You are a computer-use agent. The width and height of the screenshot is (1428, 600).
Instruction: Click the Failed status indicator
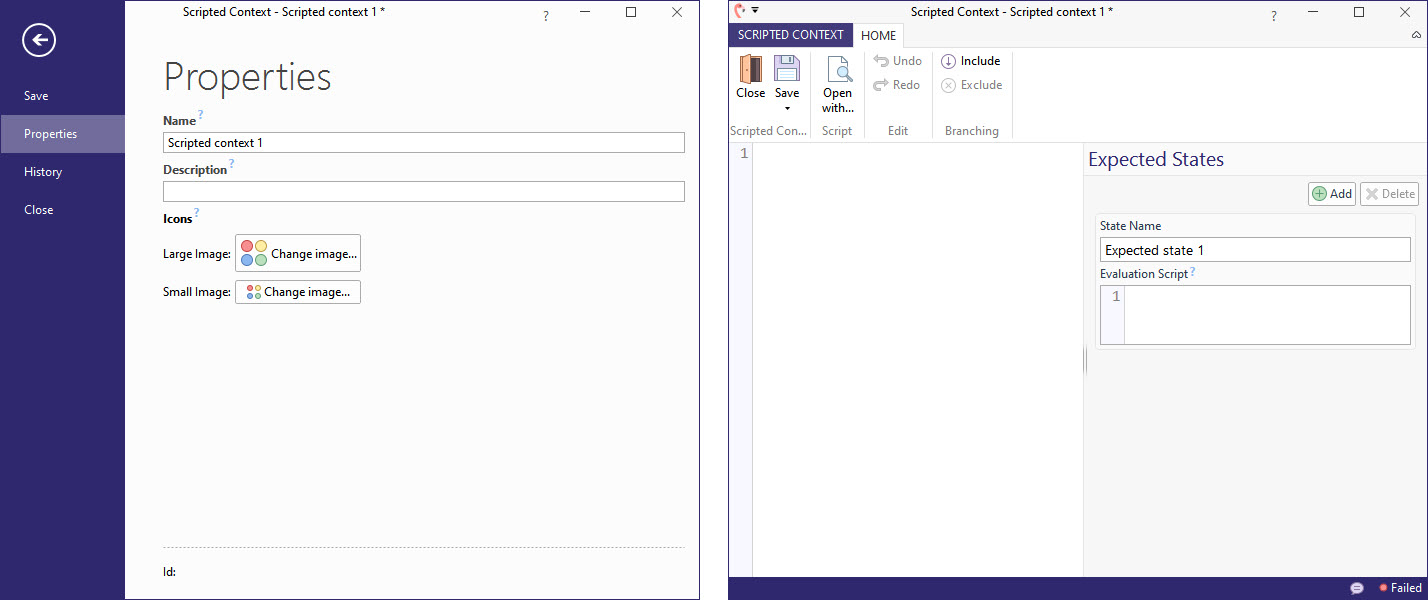(x=1400, y=588)
